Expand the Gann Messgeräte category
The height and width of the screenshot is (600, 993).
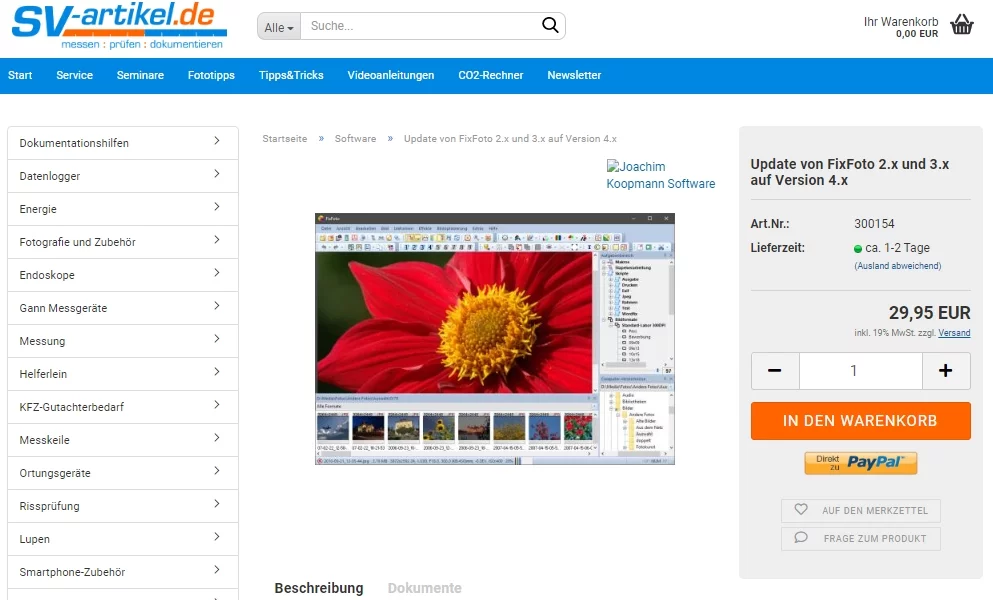pos(123,307)
